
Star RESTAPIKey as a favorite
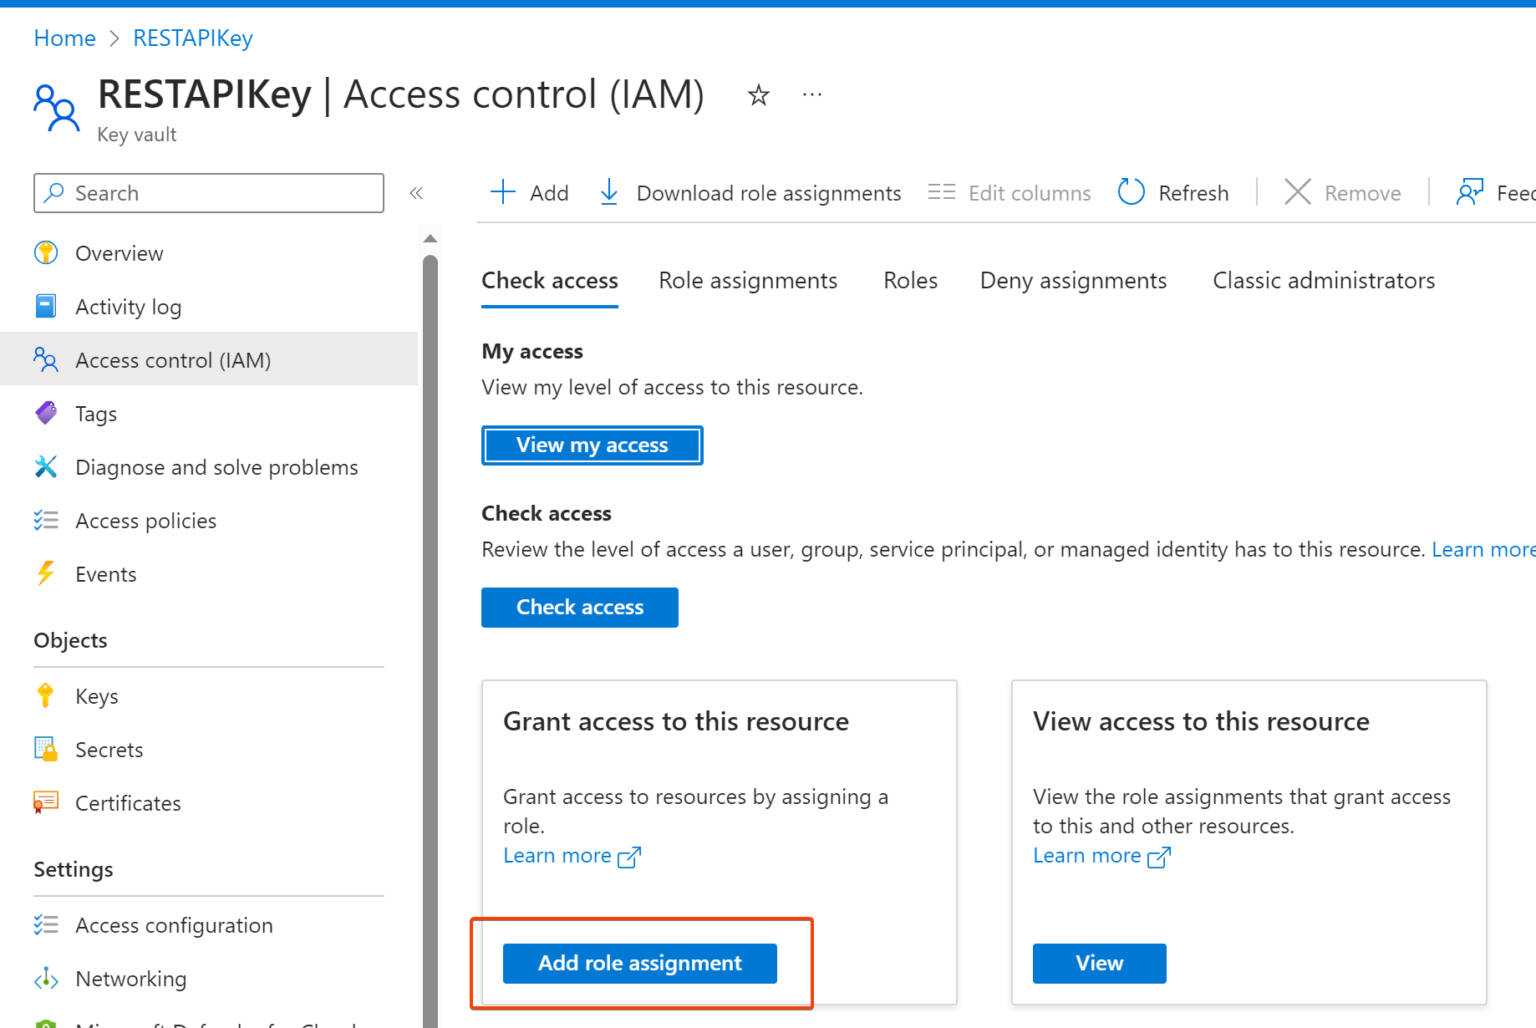[758, 94]
